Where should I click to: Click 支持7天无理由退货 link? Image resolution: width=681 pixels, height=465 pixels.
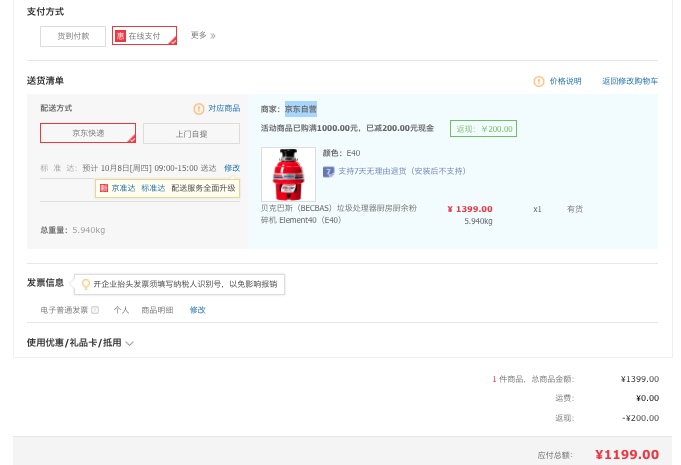click(x=402, y=171)
